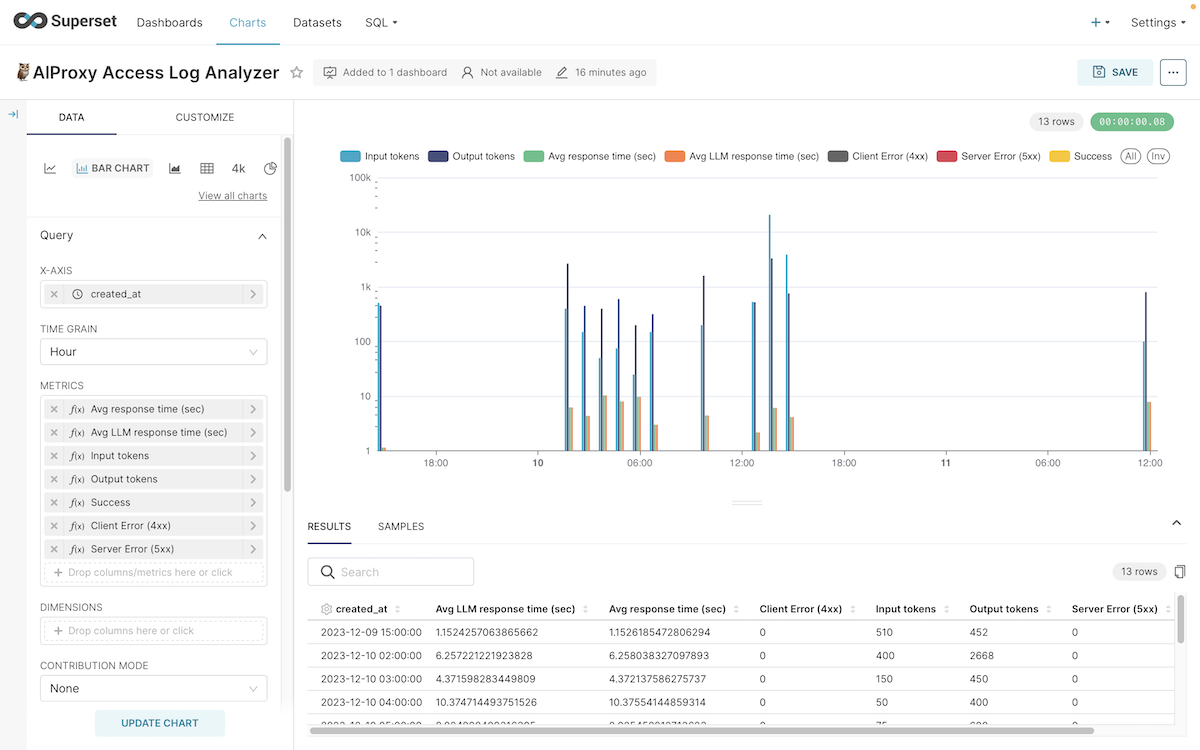Switch visualization to Area Chart
Viewport: 1200px width, 750px height.
tap(173, 168)
